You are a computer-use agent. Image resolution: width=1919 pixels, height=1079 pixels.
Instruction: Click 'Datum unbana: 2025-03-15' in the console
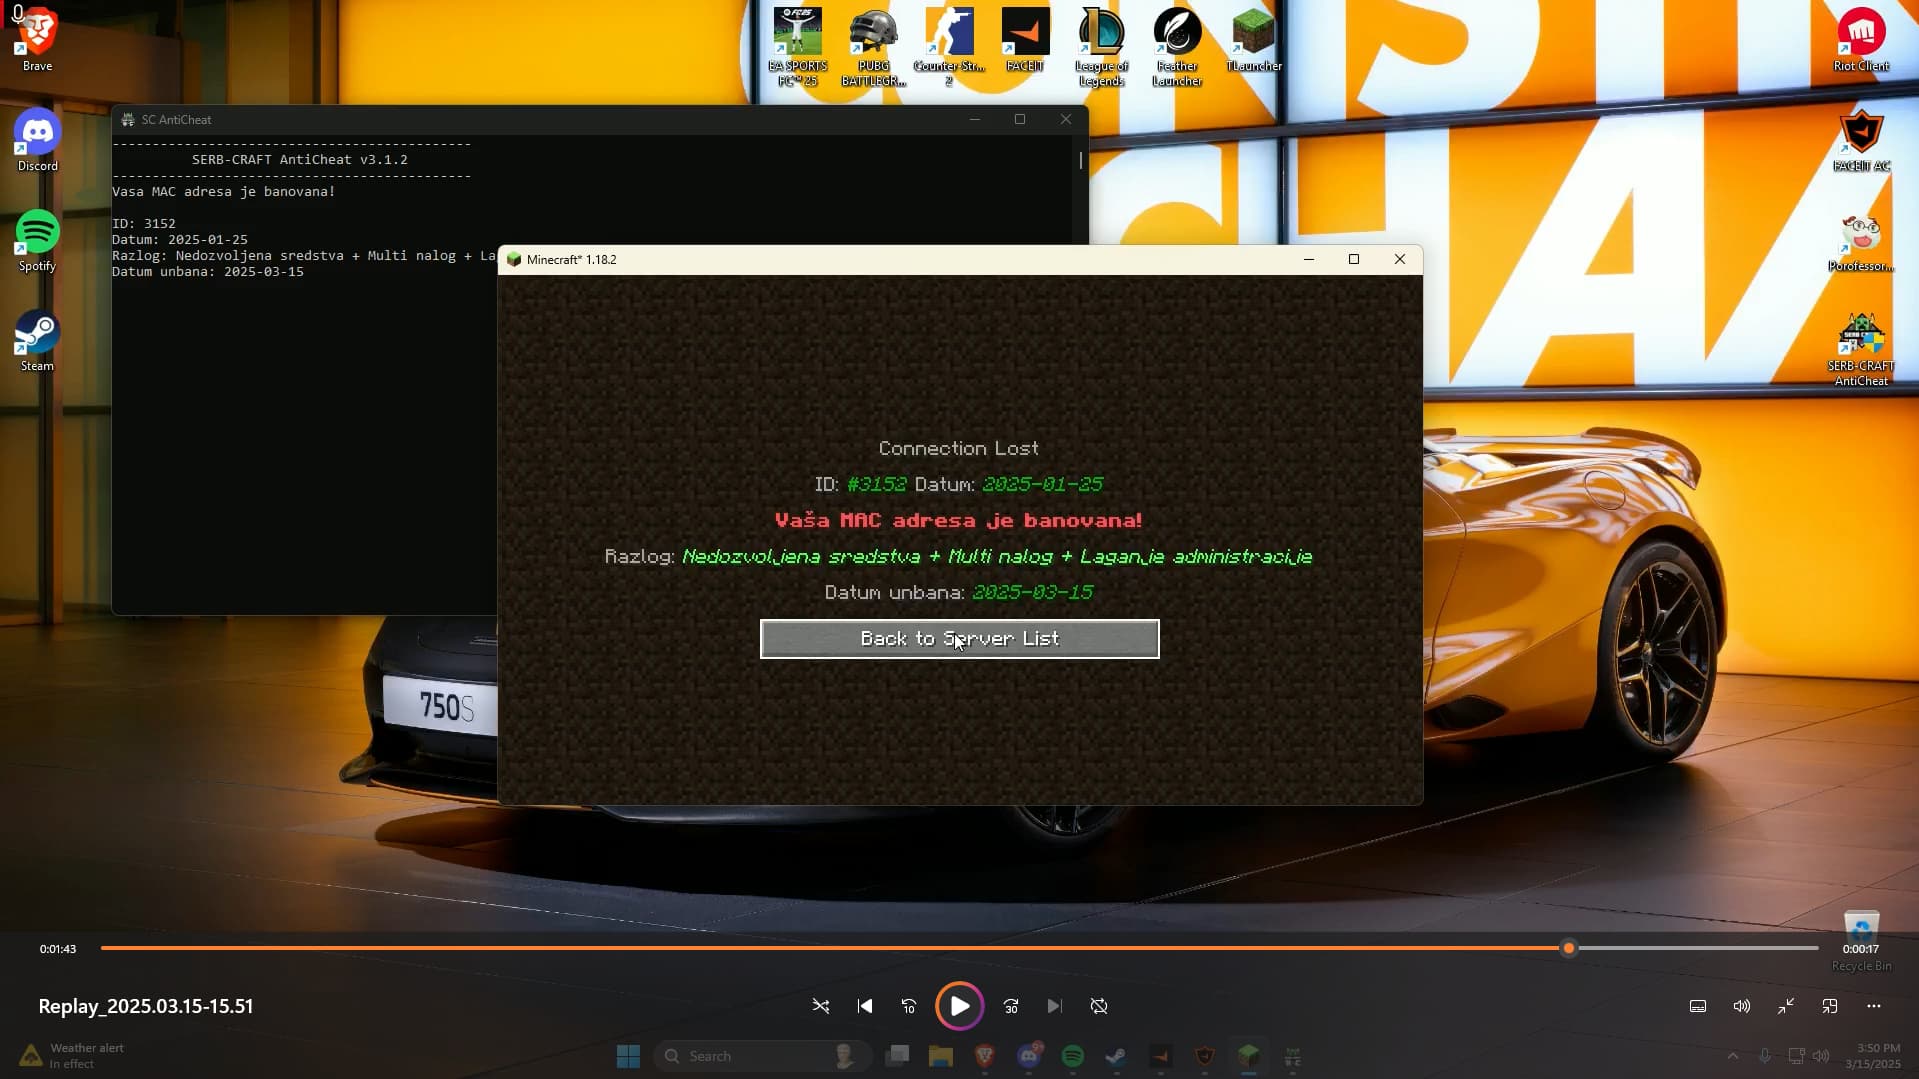tap(208, 272)
